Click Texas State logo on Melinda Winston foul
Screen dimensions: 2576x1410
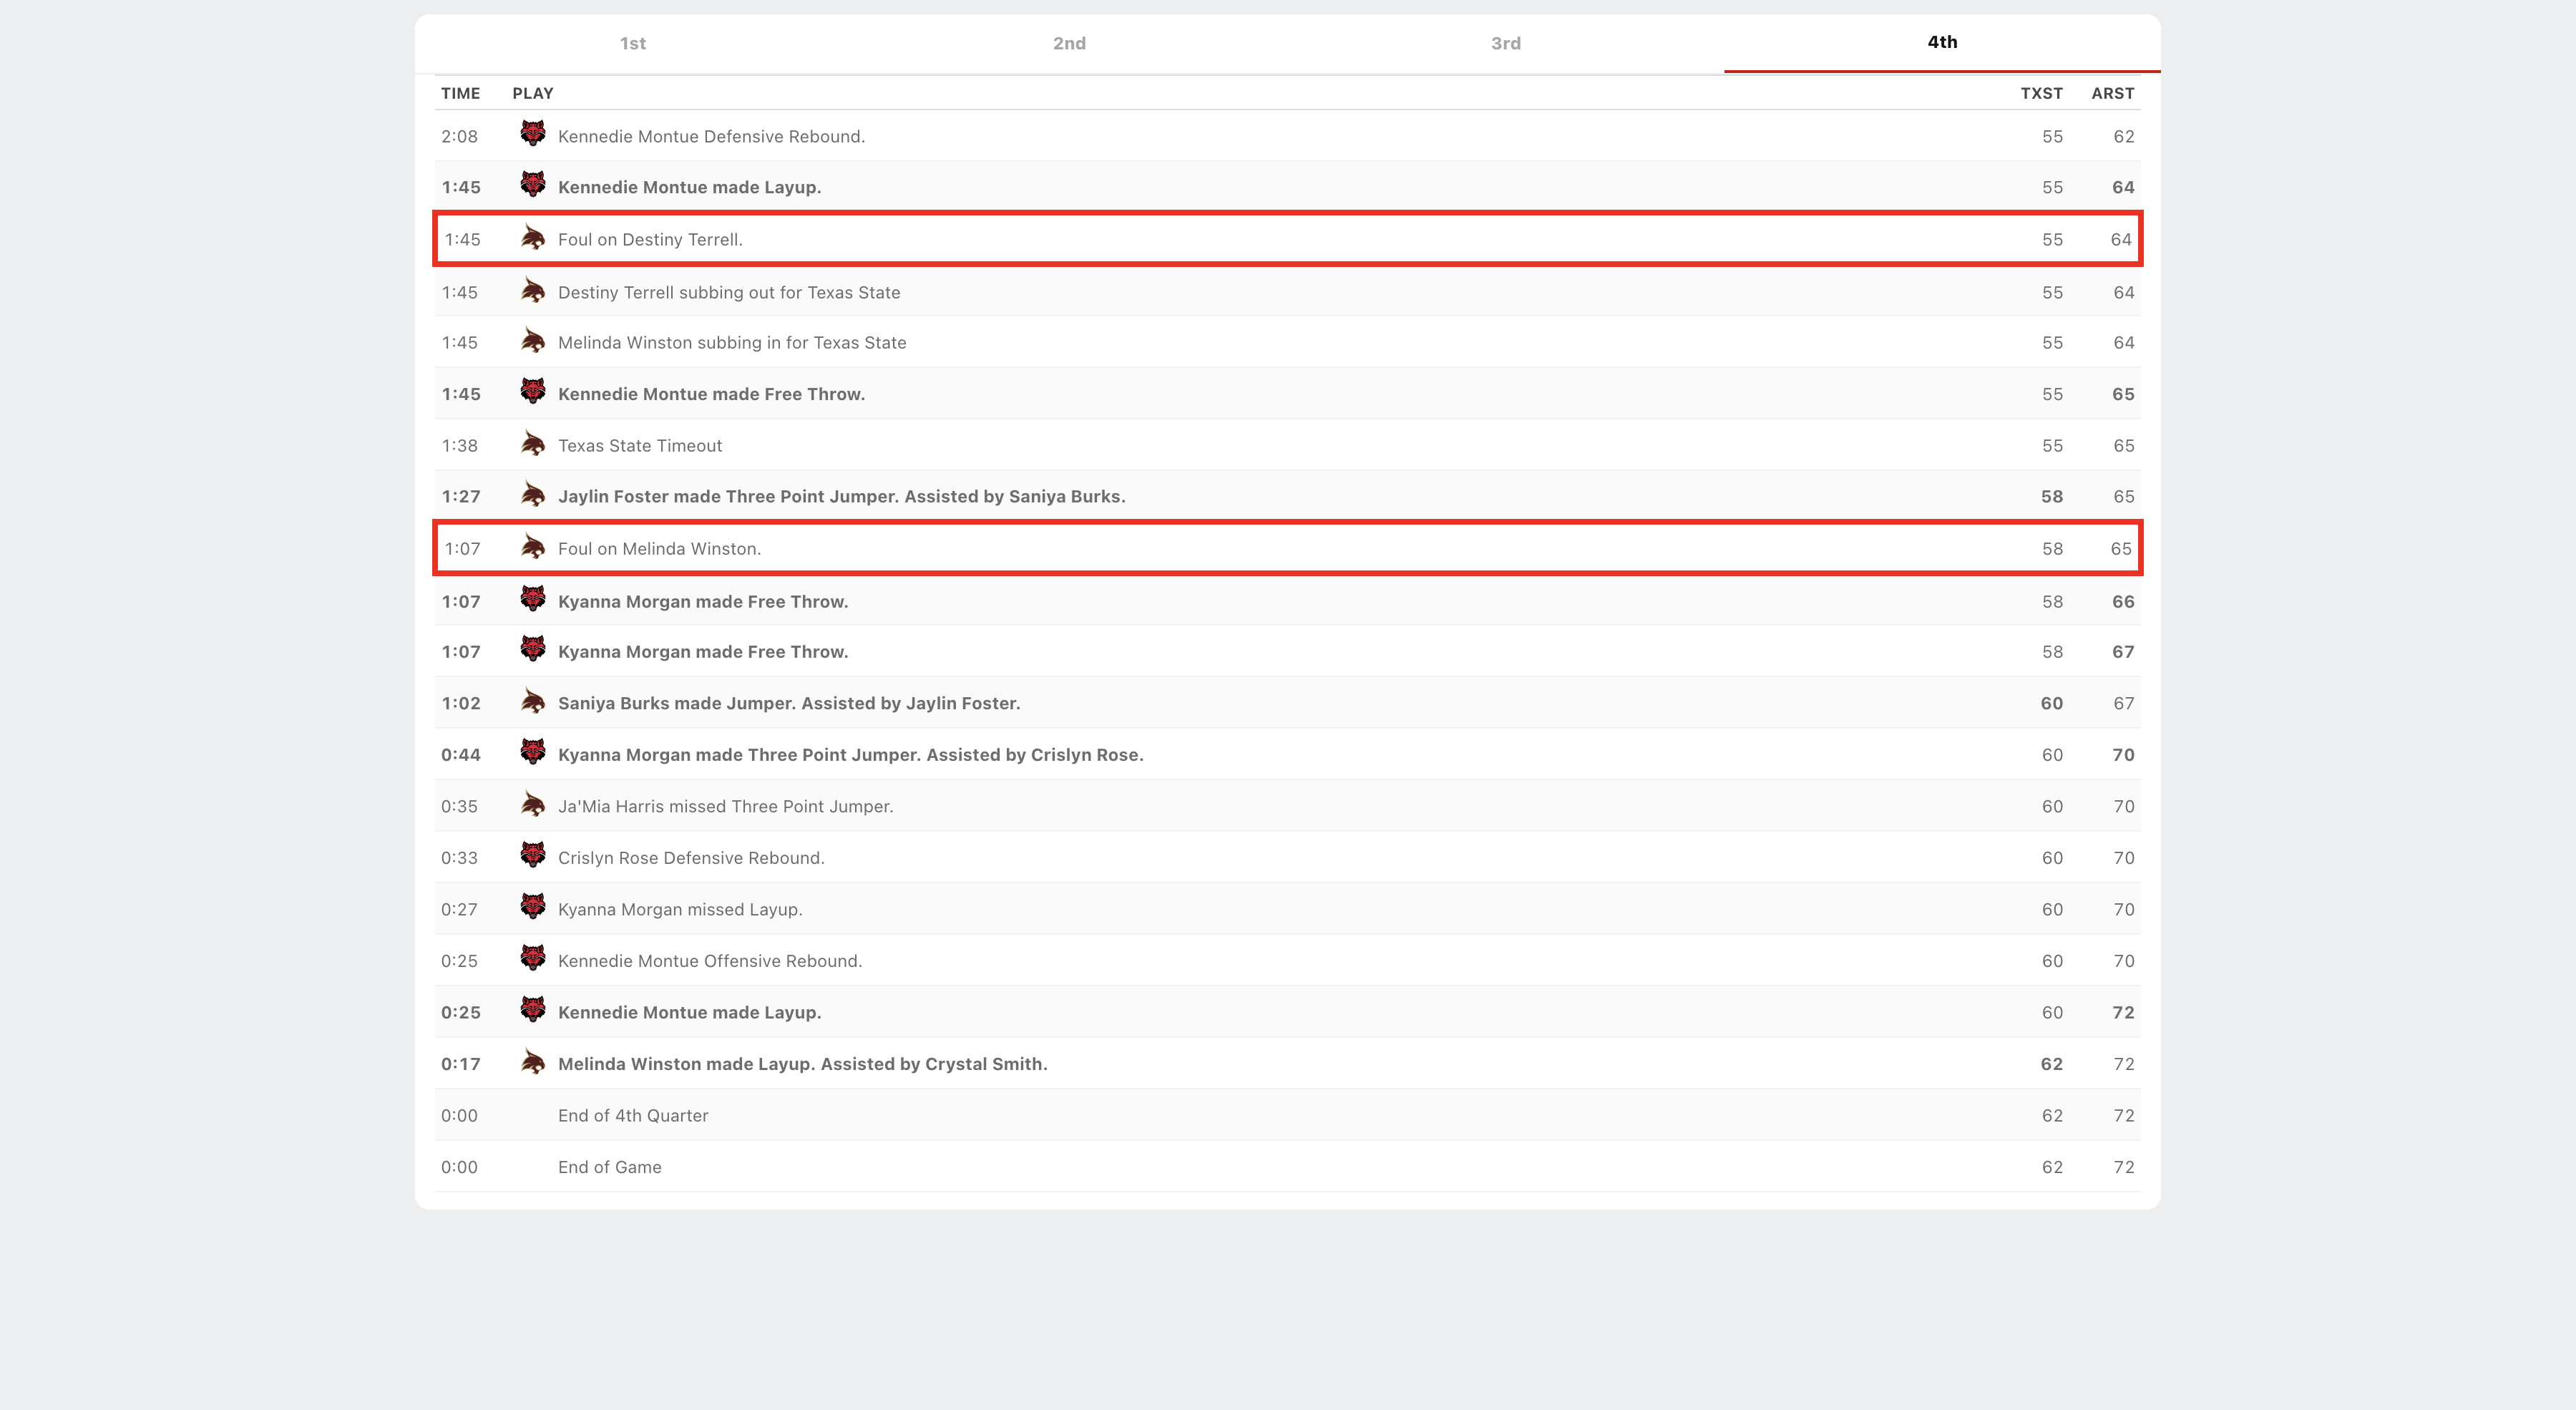click(x=532, y=547)
